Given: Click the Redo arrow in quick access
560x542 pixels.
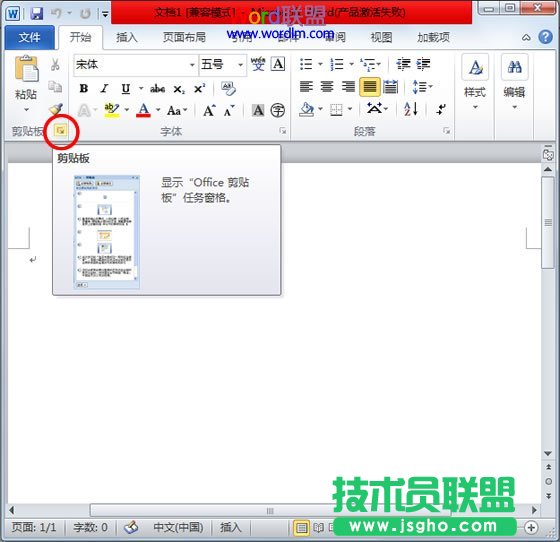Looking at the screenshot, I should pos(85,14).
